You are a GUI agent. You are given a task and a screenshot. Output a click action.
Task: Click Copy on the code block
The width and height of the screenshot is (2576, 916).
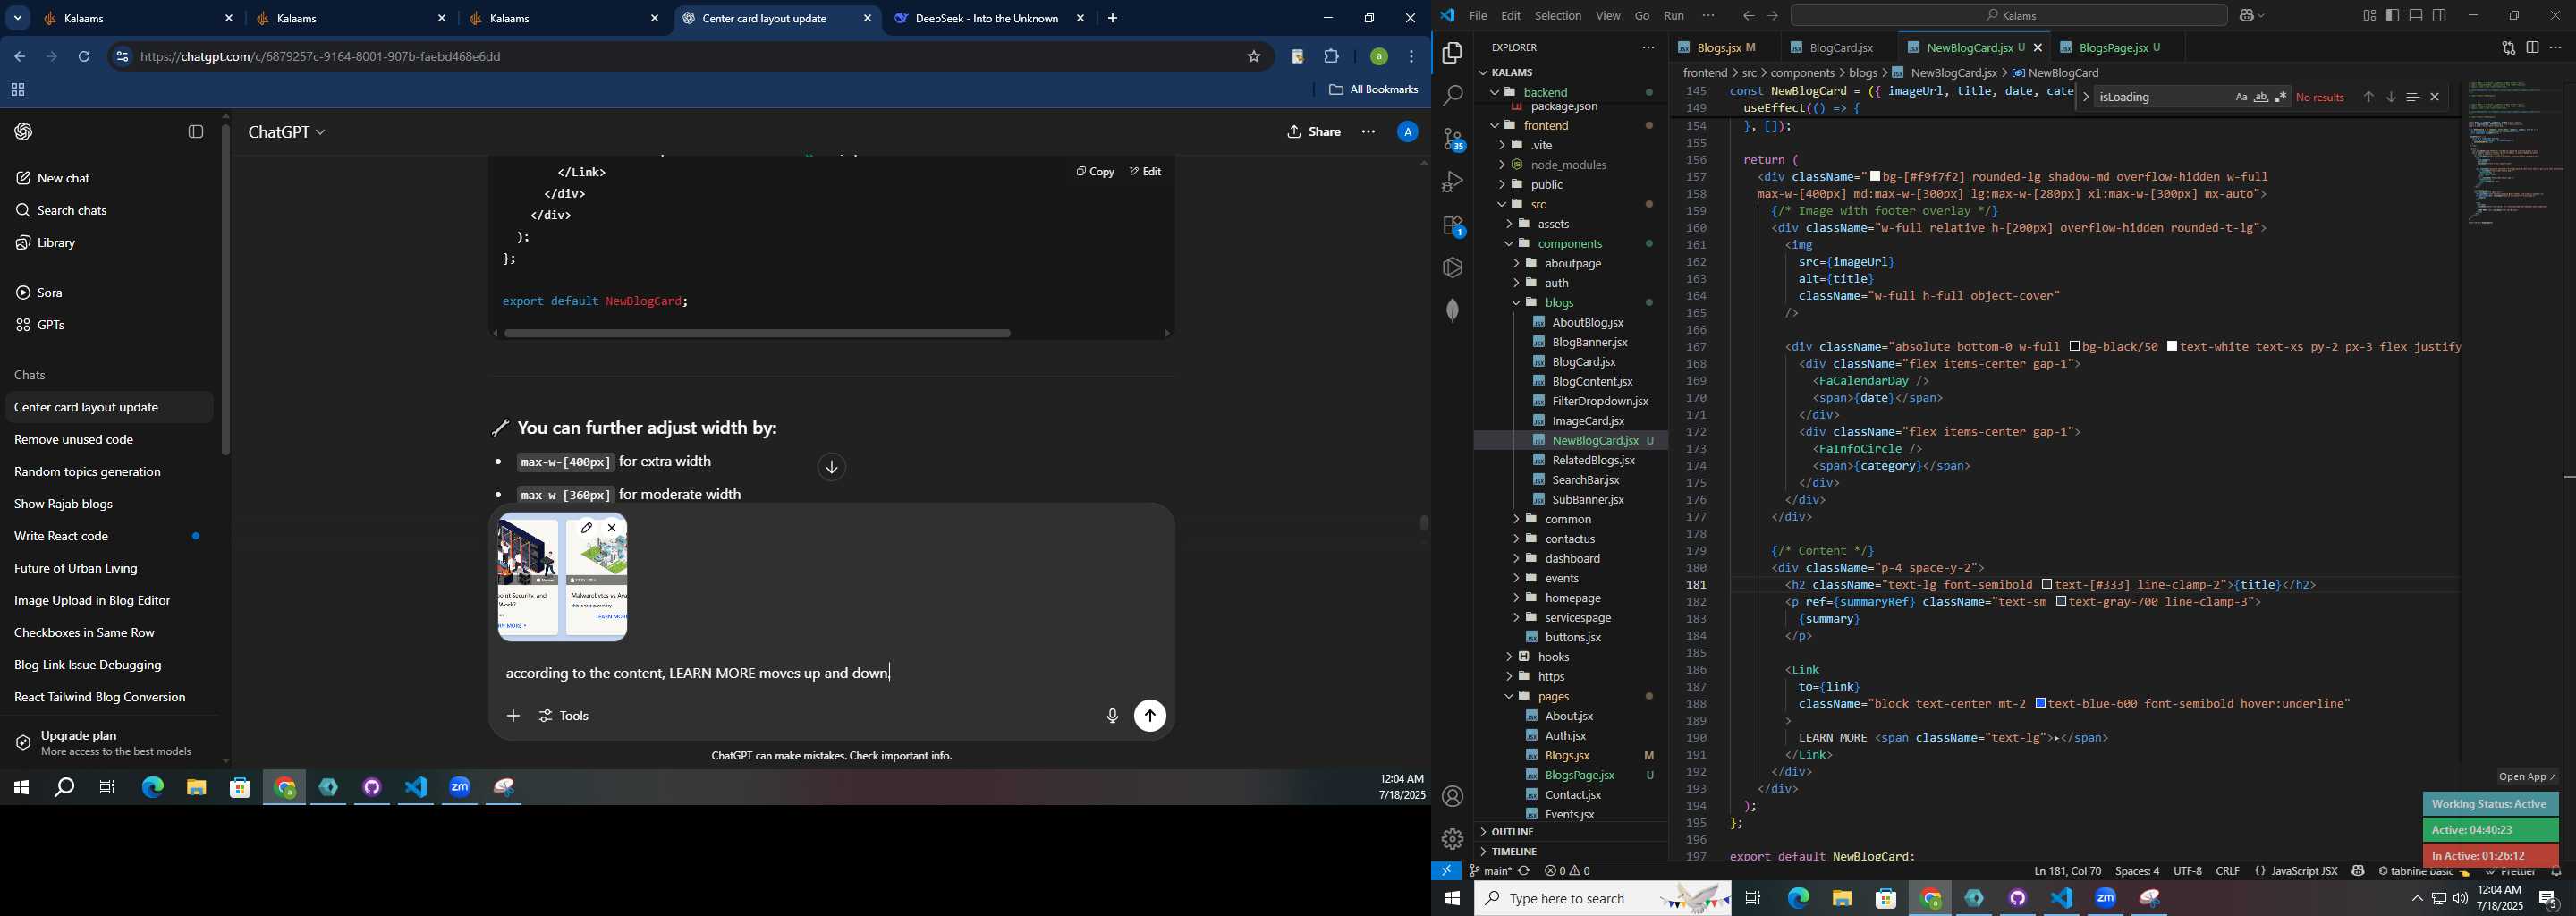coord(1095,172)
